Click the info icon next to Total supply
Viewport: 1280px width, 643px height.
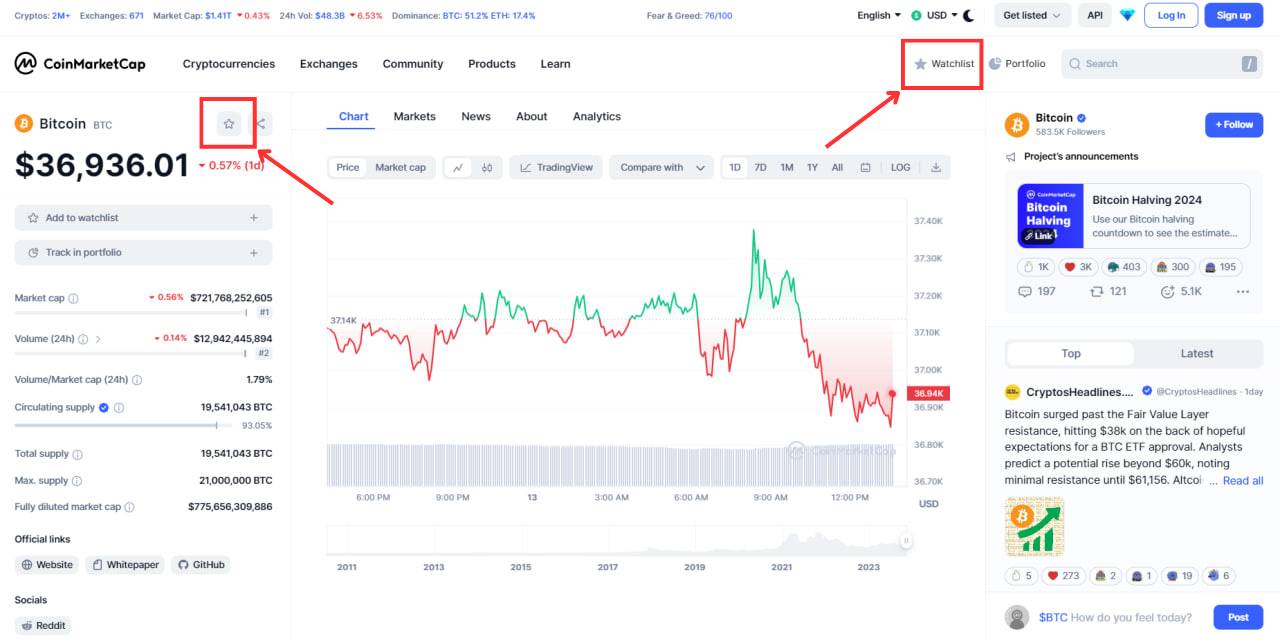coord(77,454)
